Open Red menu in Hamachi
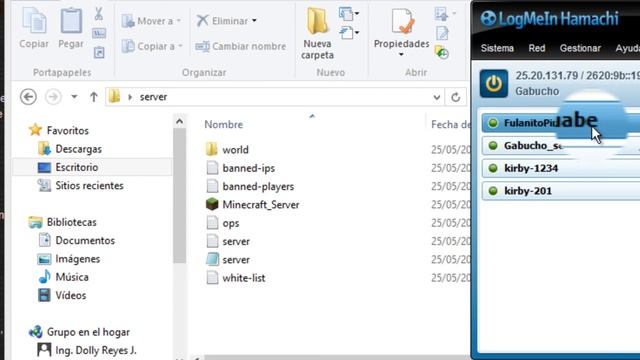Image resolution: width=640 pixels, height=360 pixels. click(537, 48)
